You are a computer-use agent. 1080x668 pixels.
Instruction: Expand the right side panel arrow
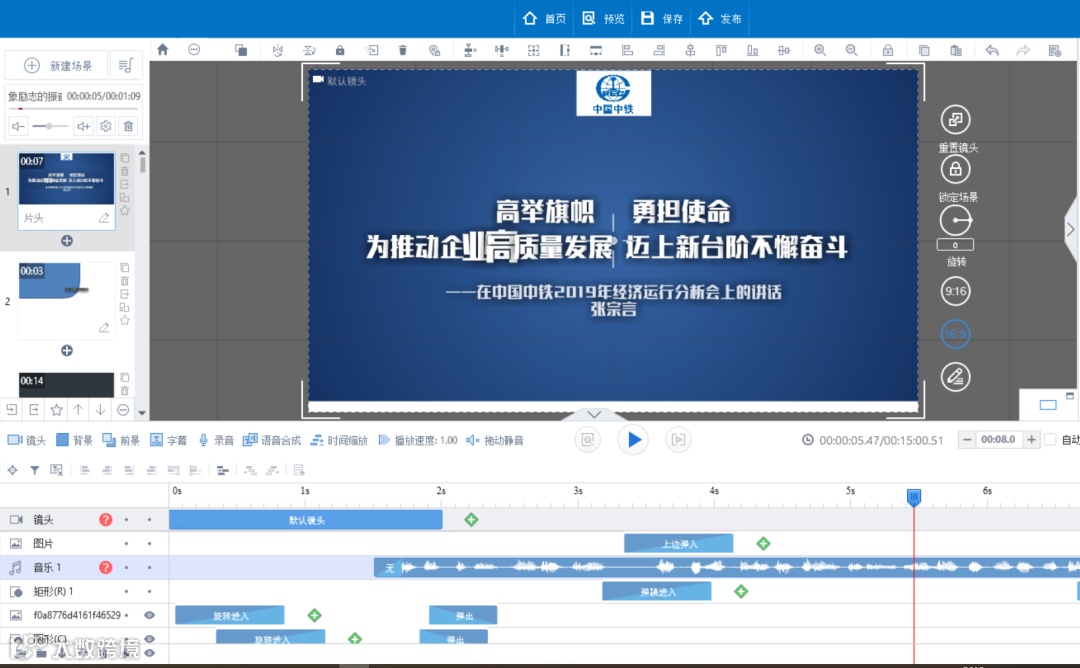pos(1070,229)
